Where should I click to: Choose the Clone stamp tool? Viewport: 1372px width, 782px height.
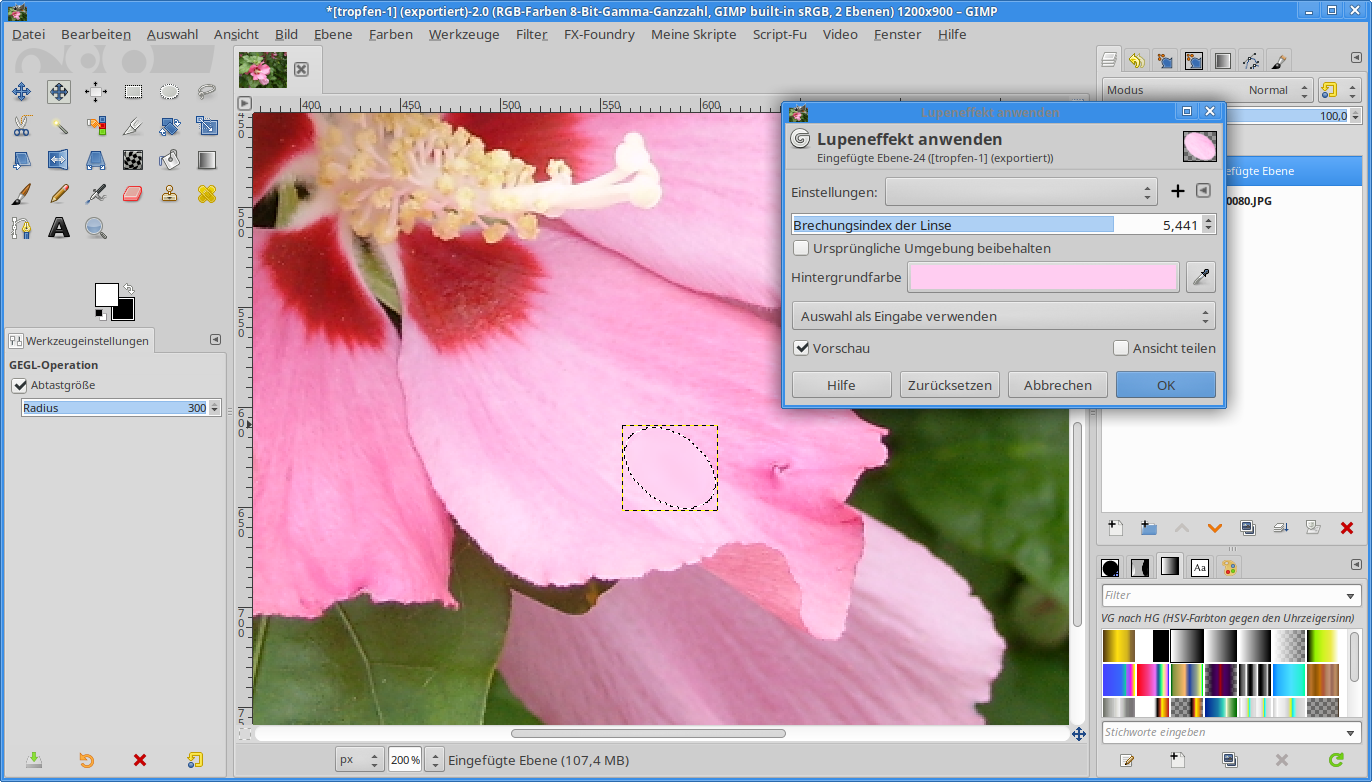pyautogui.click(x=170, y=194)
